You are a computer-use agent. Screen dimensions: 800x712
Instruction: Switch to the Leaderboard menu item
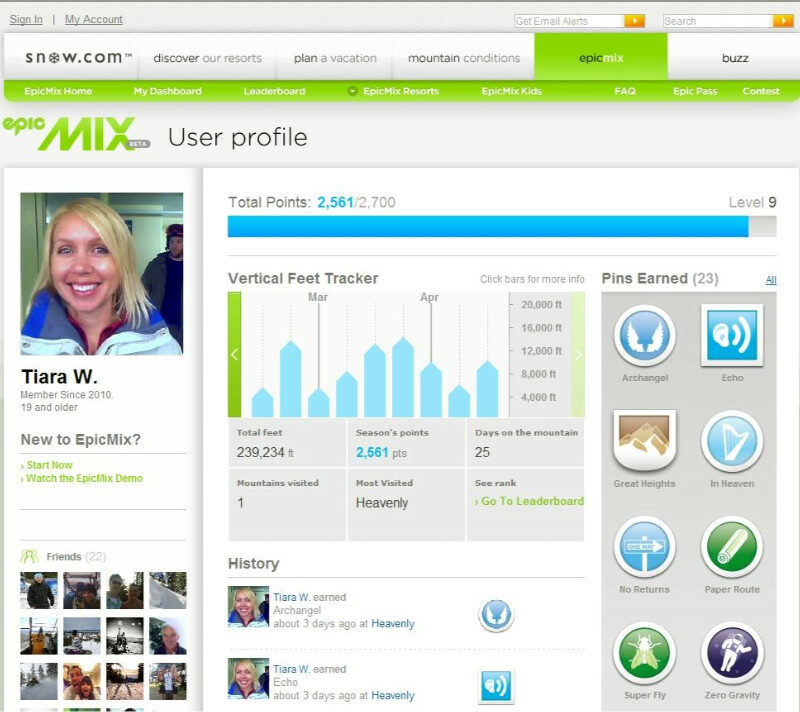point(274,91)
